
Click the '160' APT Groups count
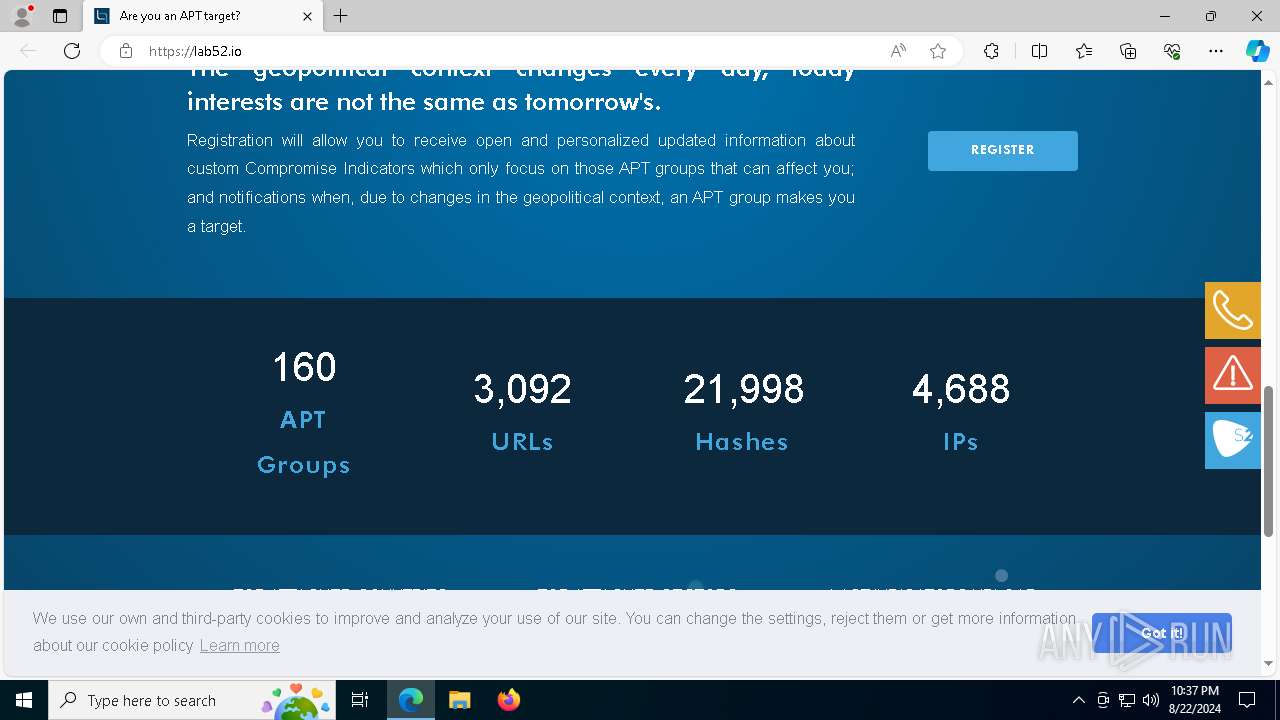point(304,367)
